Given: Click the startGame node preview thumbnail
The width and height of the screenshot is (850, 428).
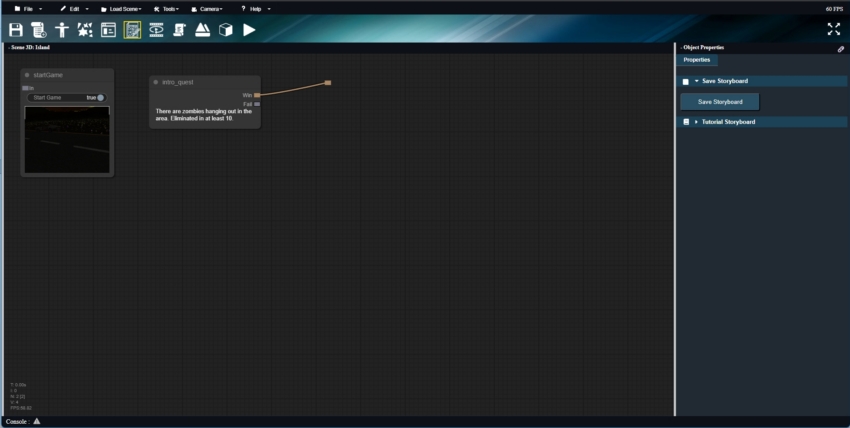Looking at the screenshot, I should [67, 140].
